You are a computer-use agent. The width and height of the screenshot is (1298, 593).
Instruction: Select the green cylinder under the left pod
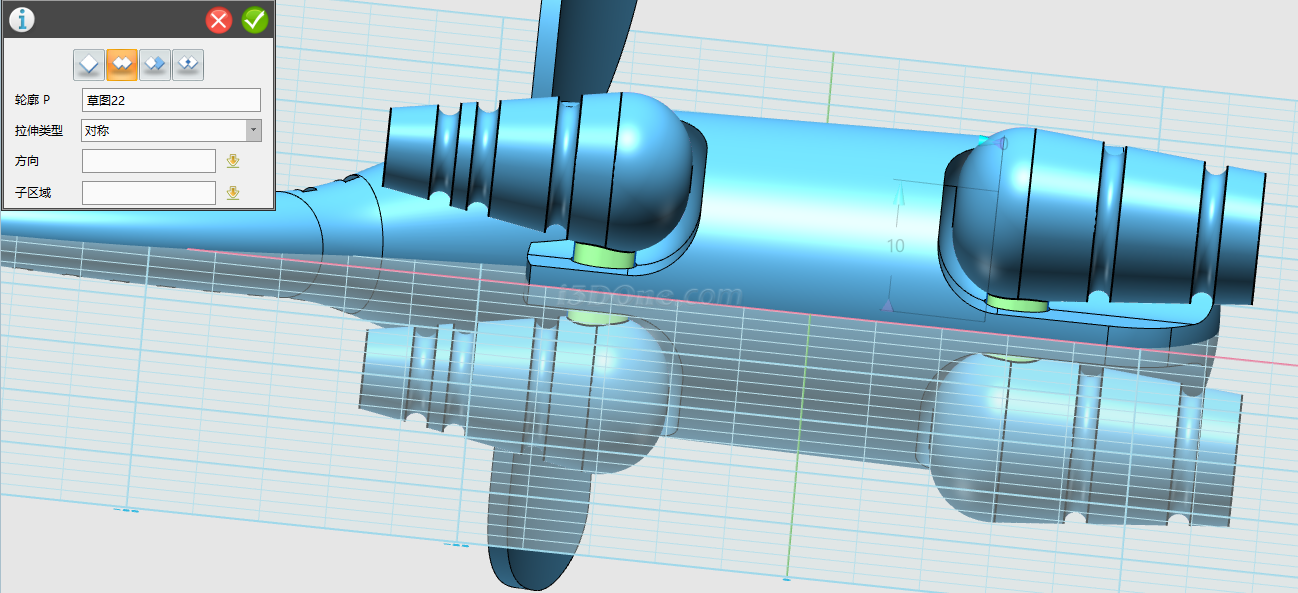pos(601,258)
